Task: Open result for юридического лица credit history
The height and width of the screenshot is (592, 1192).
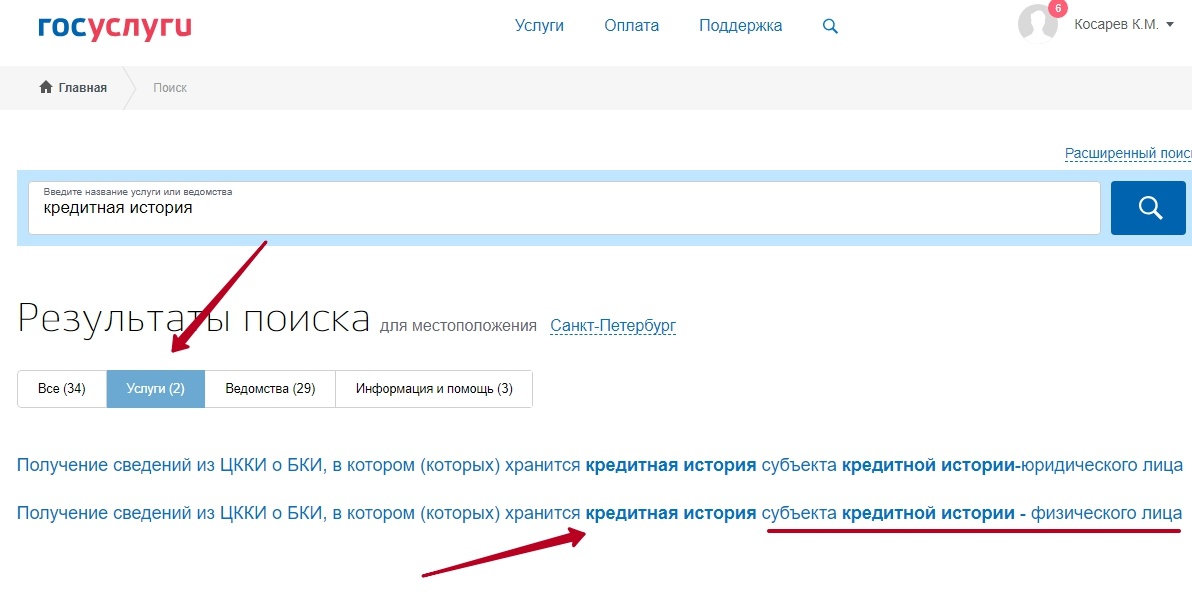Action: click(x=600, y=465)
